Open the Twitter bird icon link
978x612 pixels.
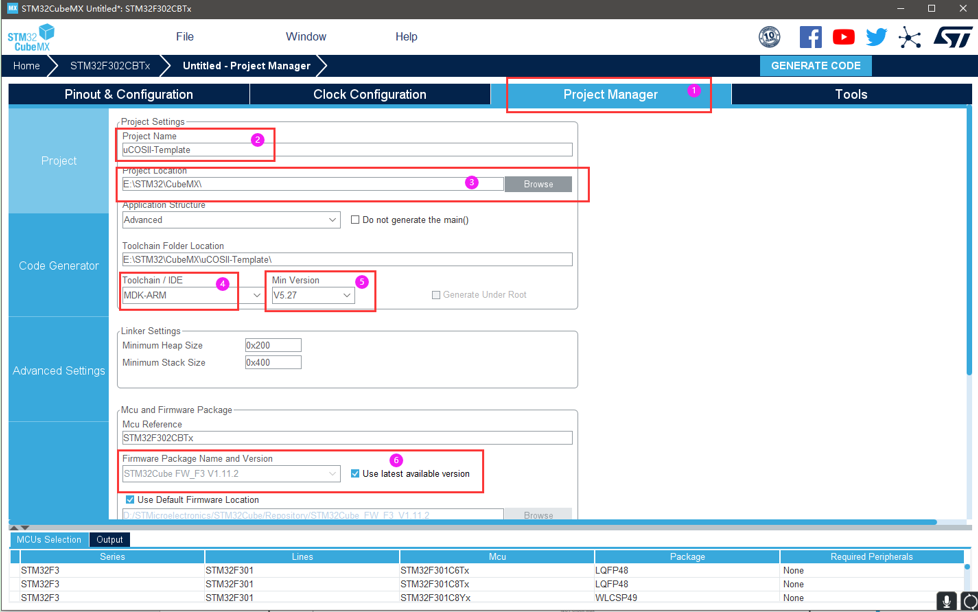tap(876, 37)
